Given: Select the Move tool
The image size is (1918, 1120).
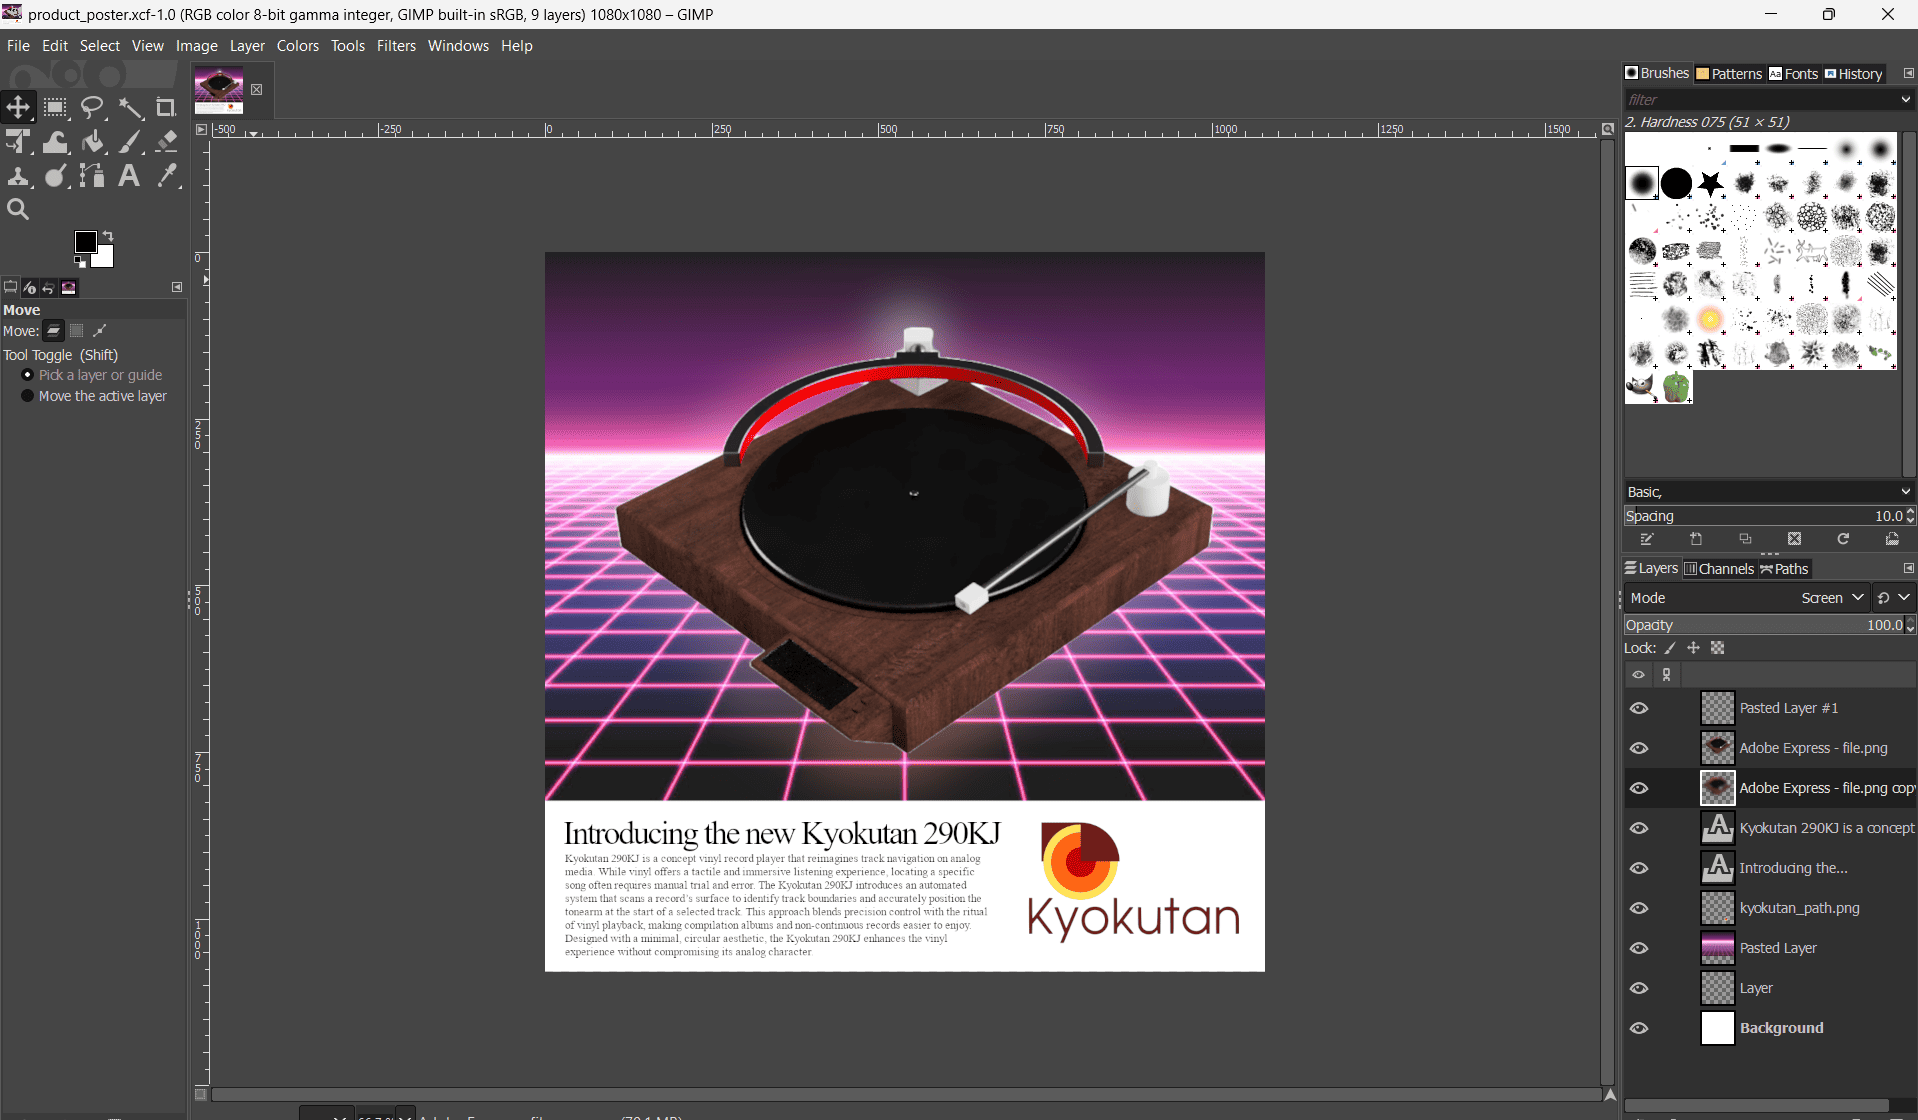Looking at the screenshot, I should coord(18,107).
